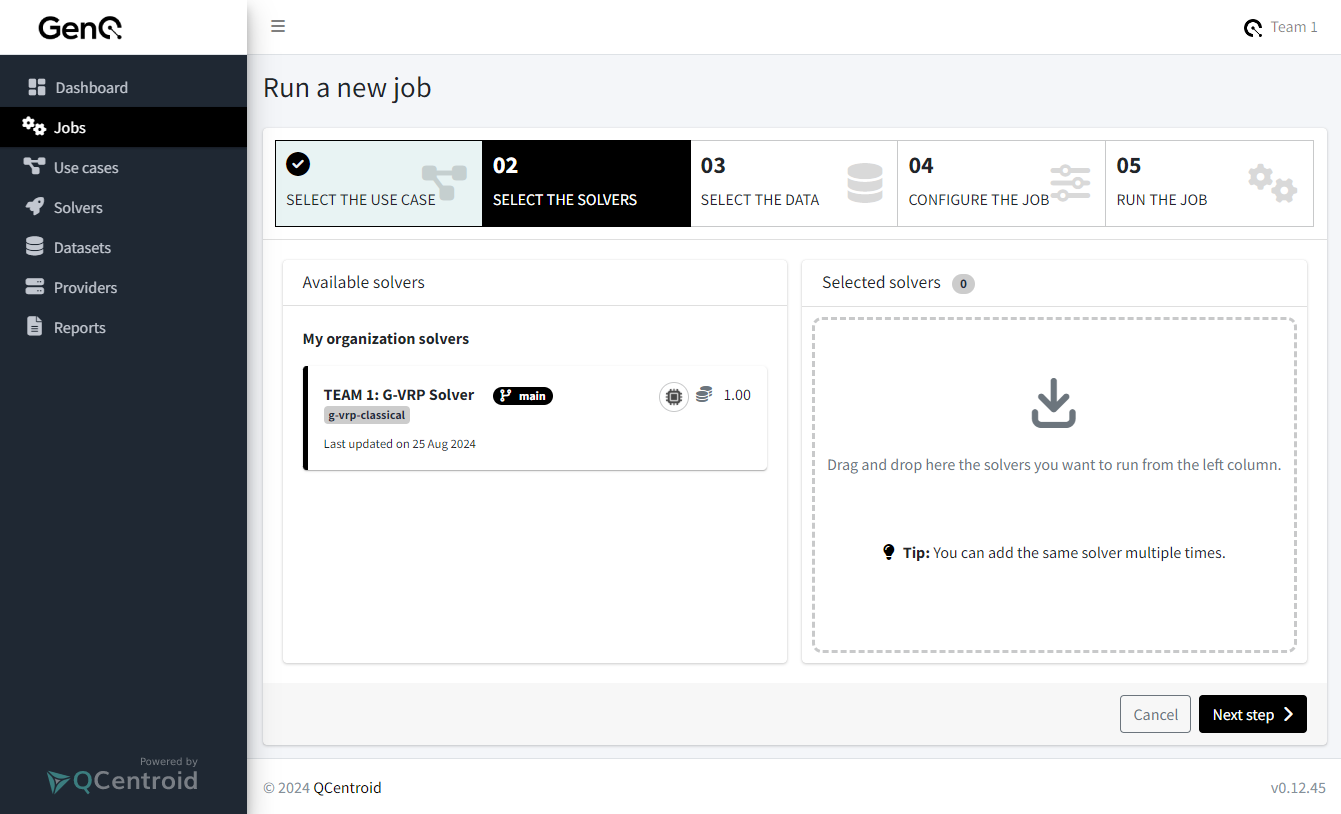Click the Providers server icon
Viewport: 1341px width, 814px height.
tap(35, 287)
